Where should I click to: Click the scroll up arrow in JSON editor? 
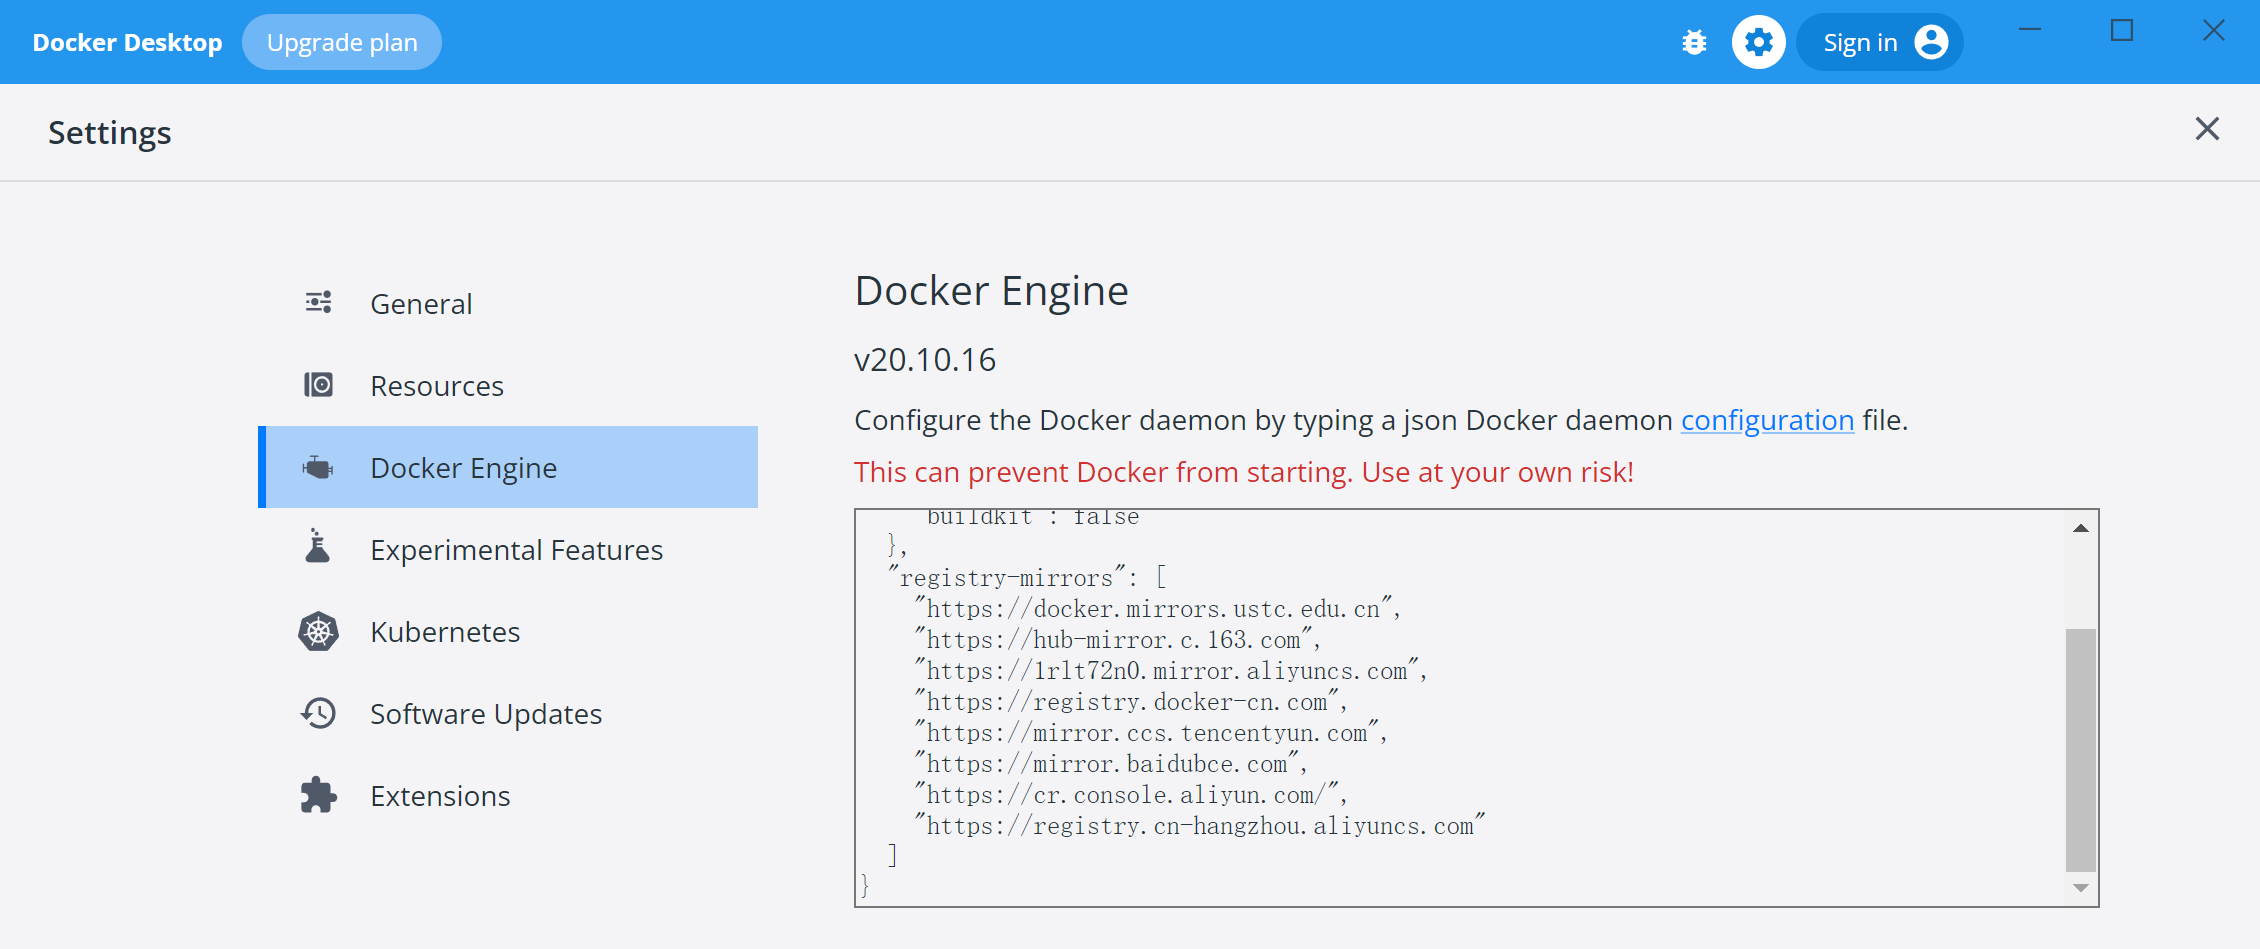(x=2080, y=528)
